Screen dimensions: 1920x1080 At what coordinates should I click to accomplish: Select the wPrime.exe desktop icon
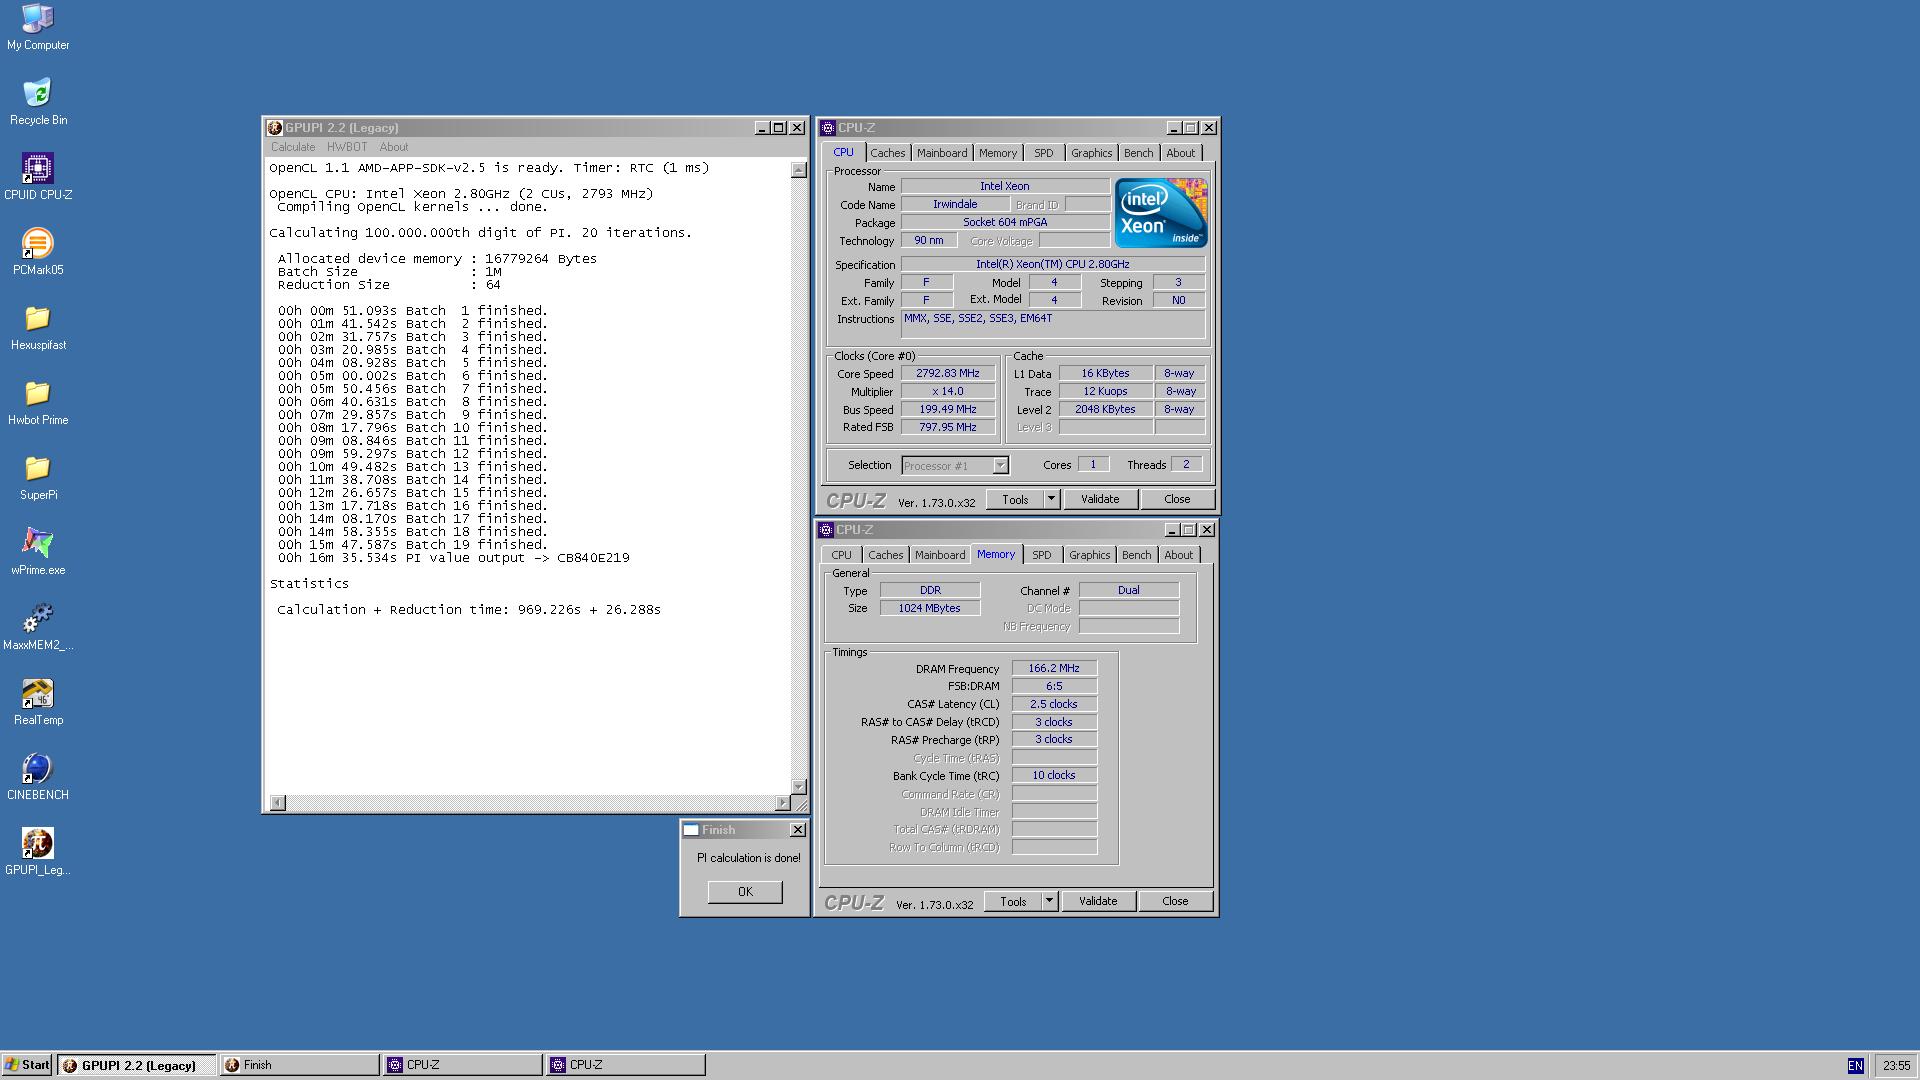point(38,552)
